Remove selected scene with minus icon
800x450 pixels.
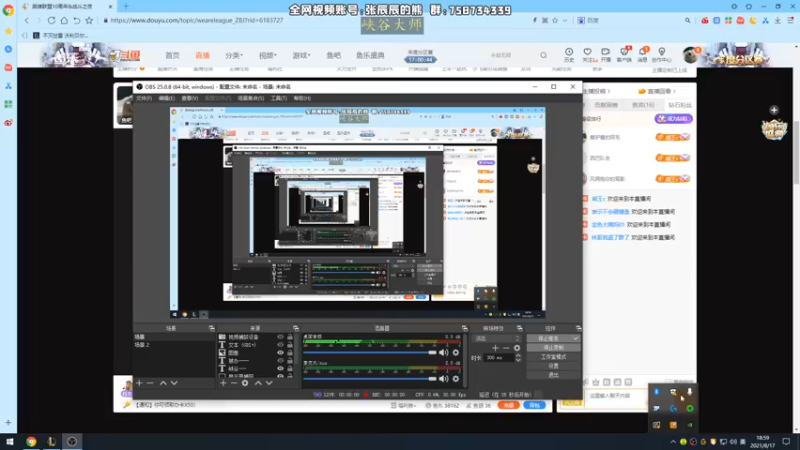(x=150, y=383)
